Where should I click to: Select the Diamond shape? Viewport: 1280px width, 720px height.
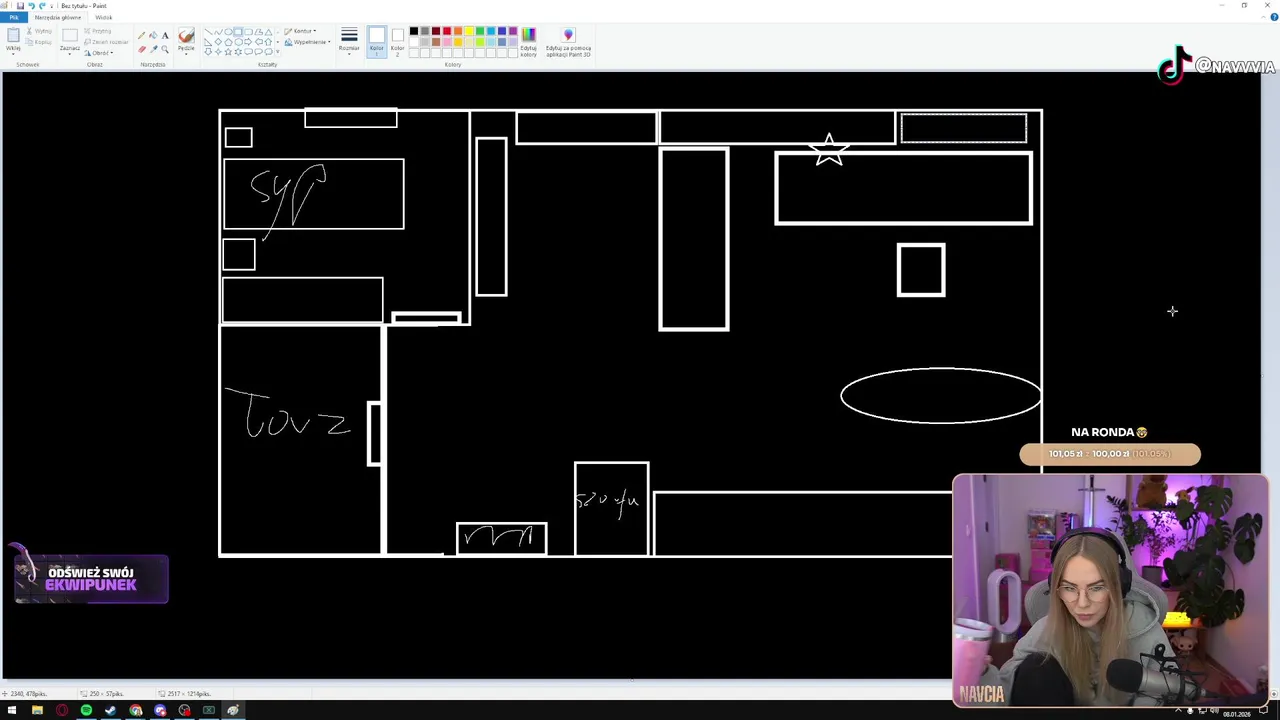218,42
